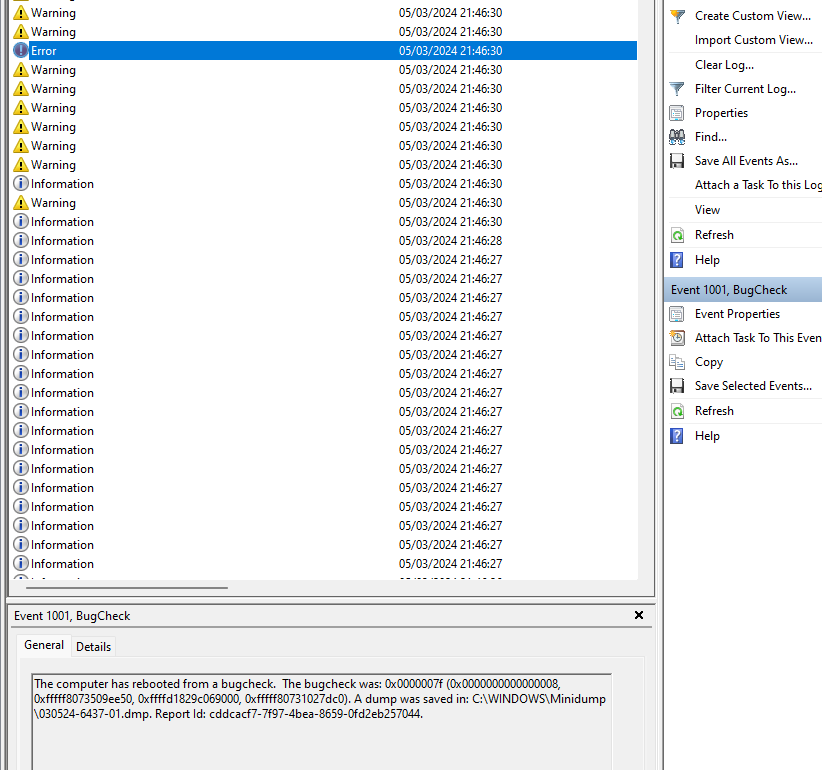Select the Information event logged at 21:46:28

coord(62,241)
